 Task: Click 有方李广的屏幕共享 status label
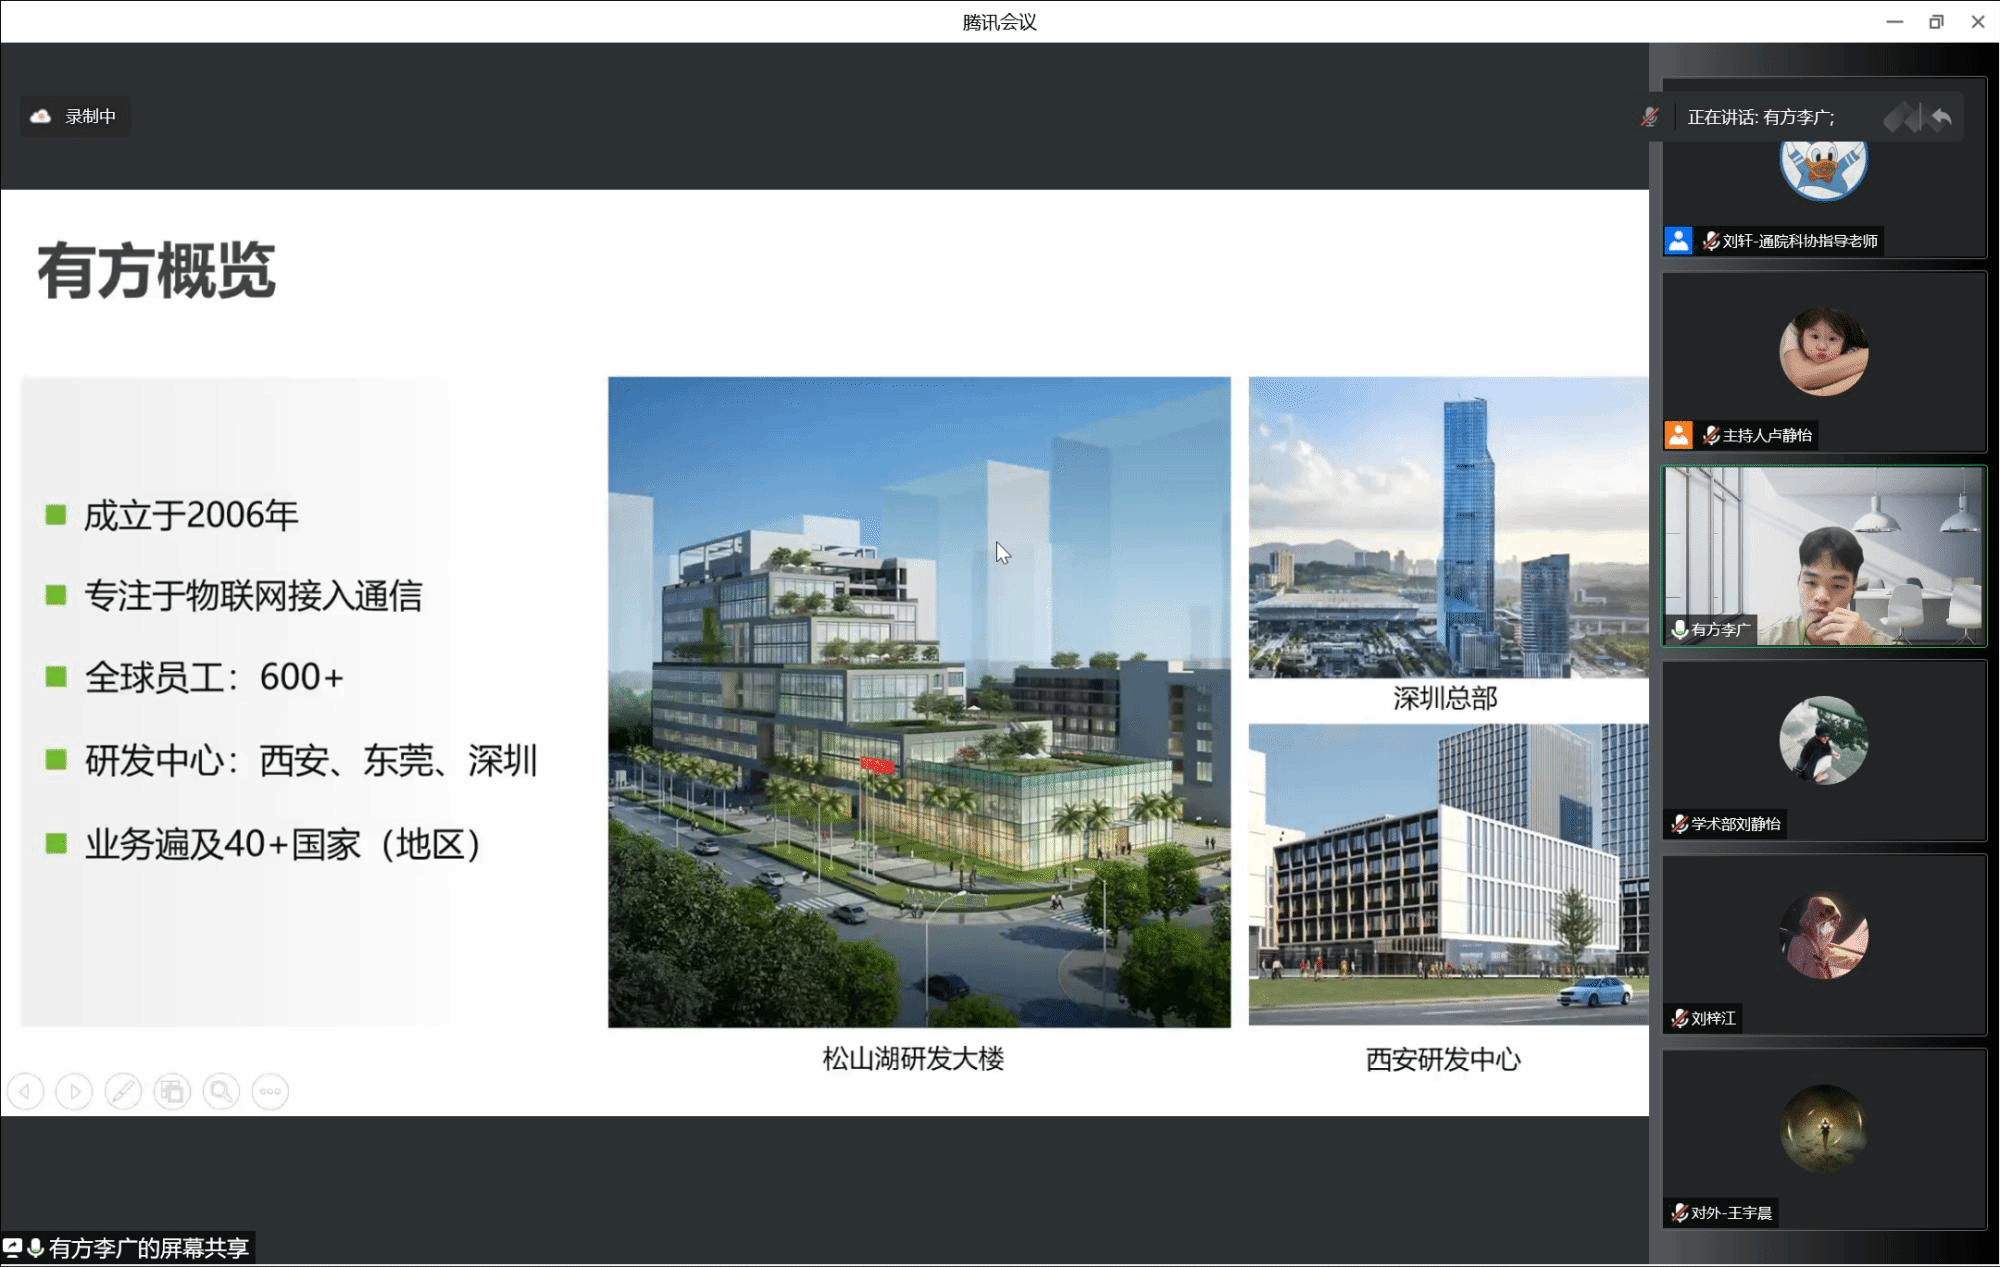[x=149, y=1248]
